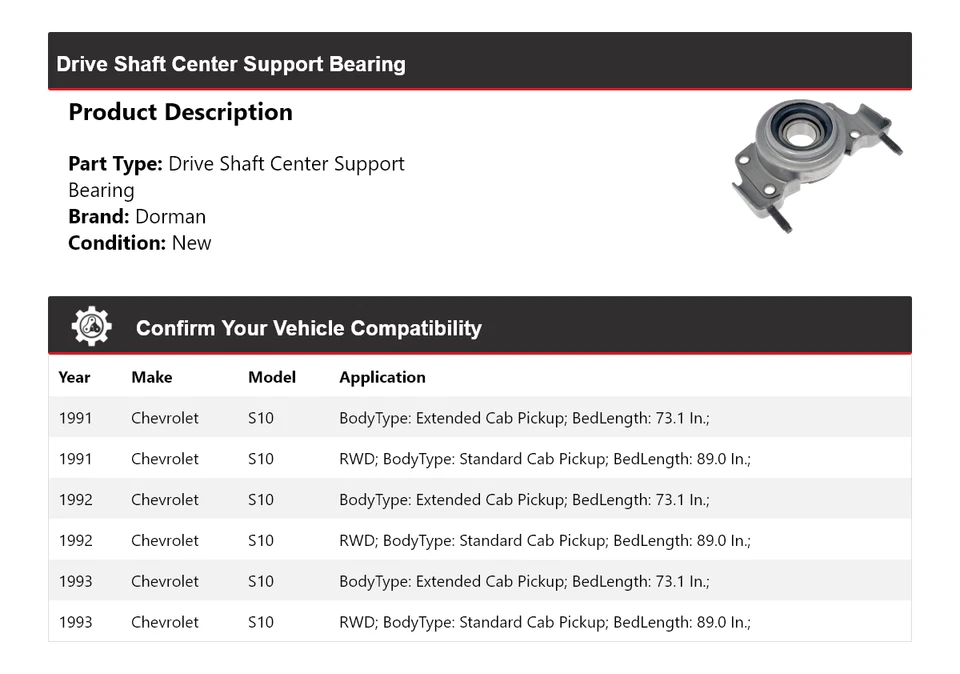Click the Confirm Your Vehicle Compatibility heading text
Viewport: 960px width, 674px height.
point(308,328)
